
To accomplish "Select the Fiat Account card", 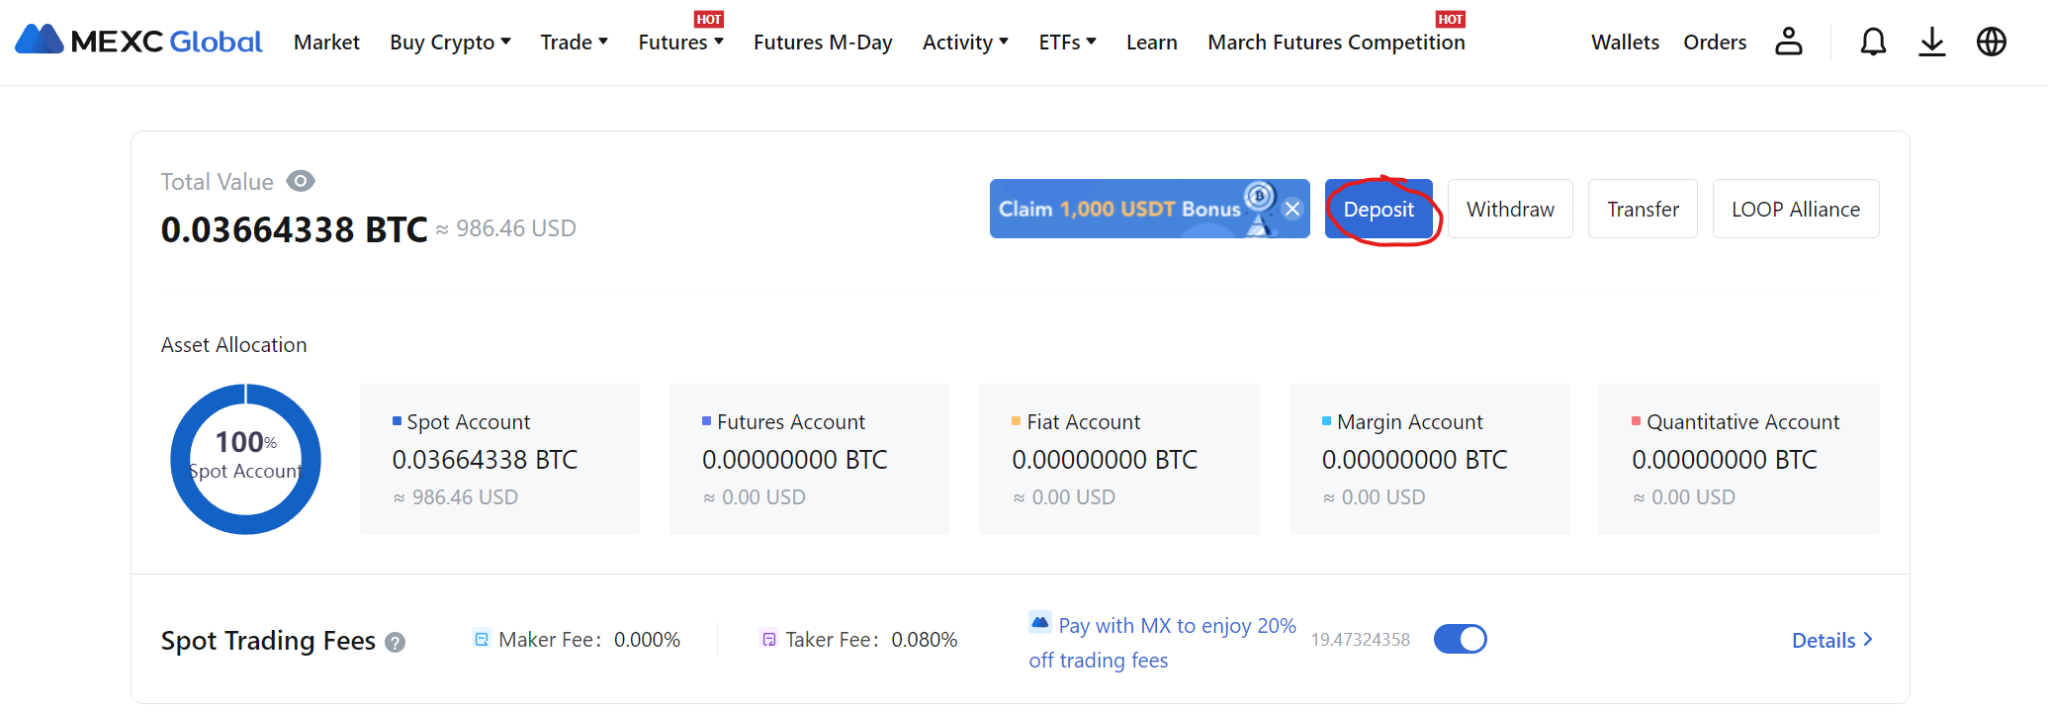I will [x=1119, y=459].
